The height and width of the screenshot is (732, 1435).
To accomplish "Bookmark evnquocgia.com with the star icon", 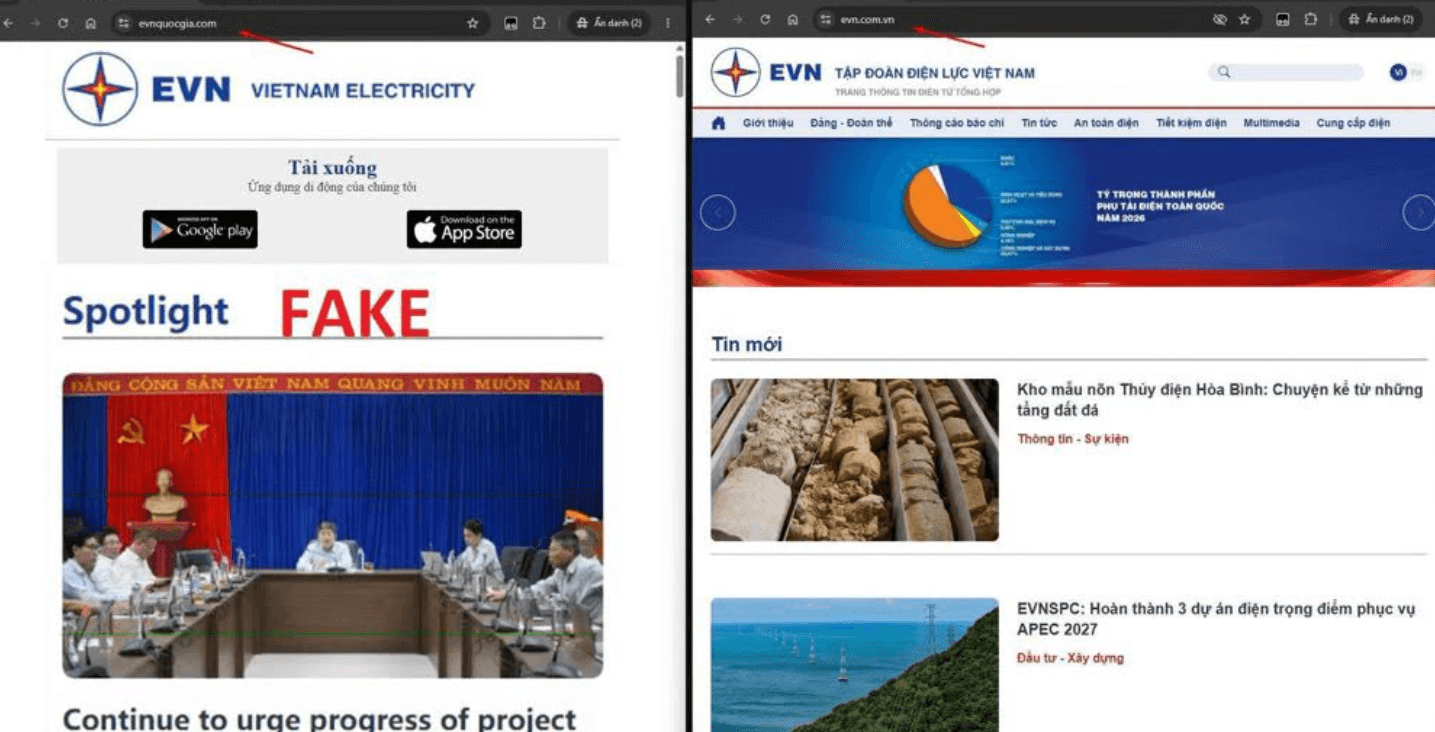I will click(x=472, y=23).
